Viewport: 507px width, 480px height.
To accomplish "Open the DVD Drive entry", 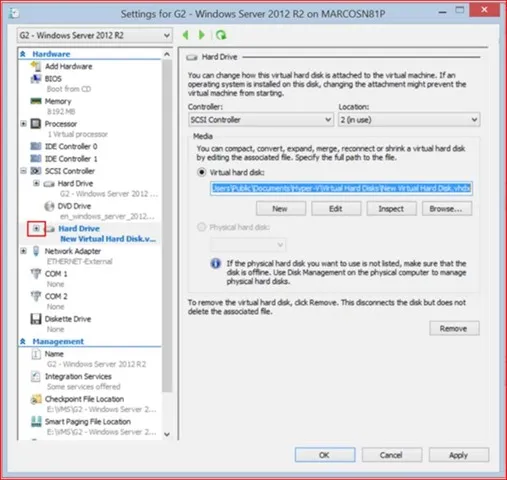I will coord(74,206).
